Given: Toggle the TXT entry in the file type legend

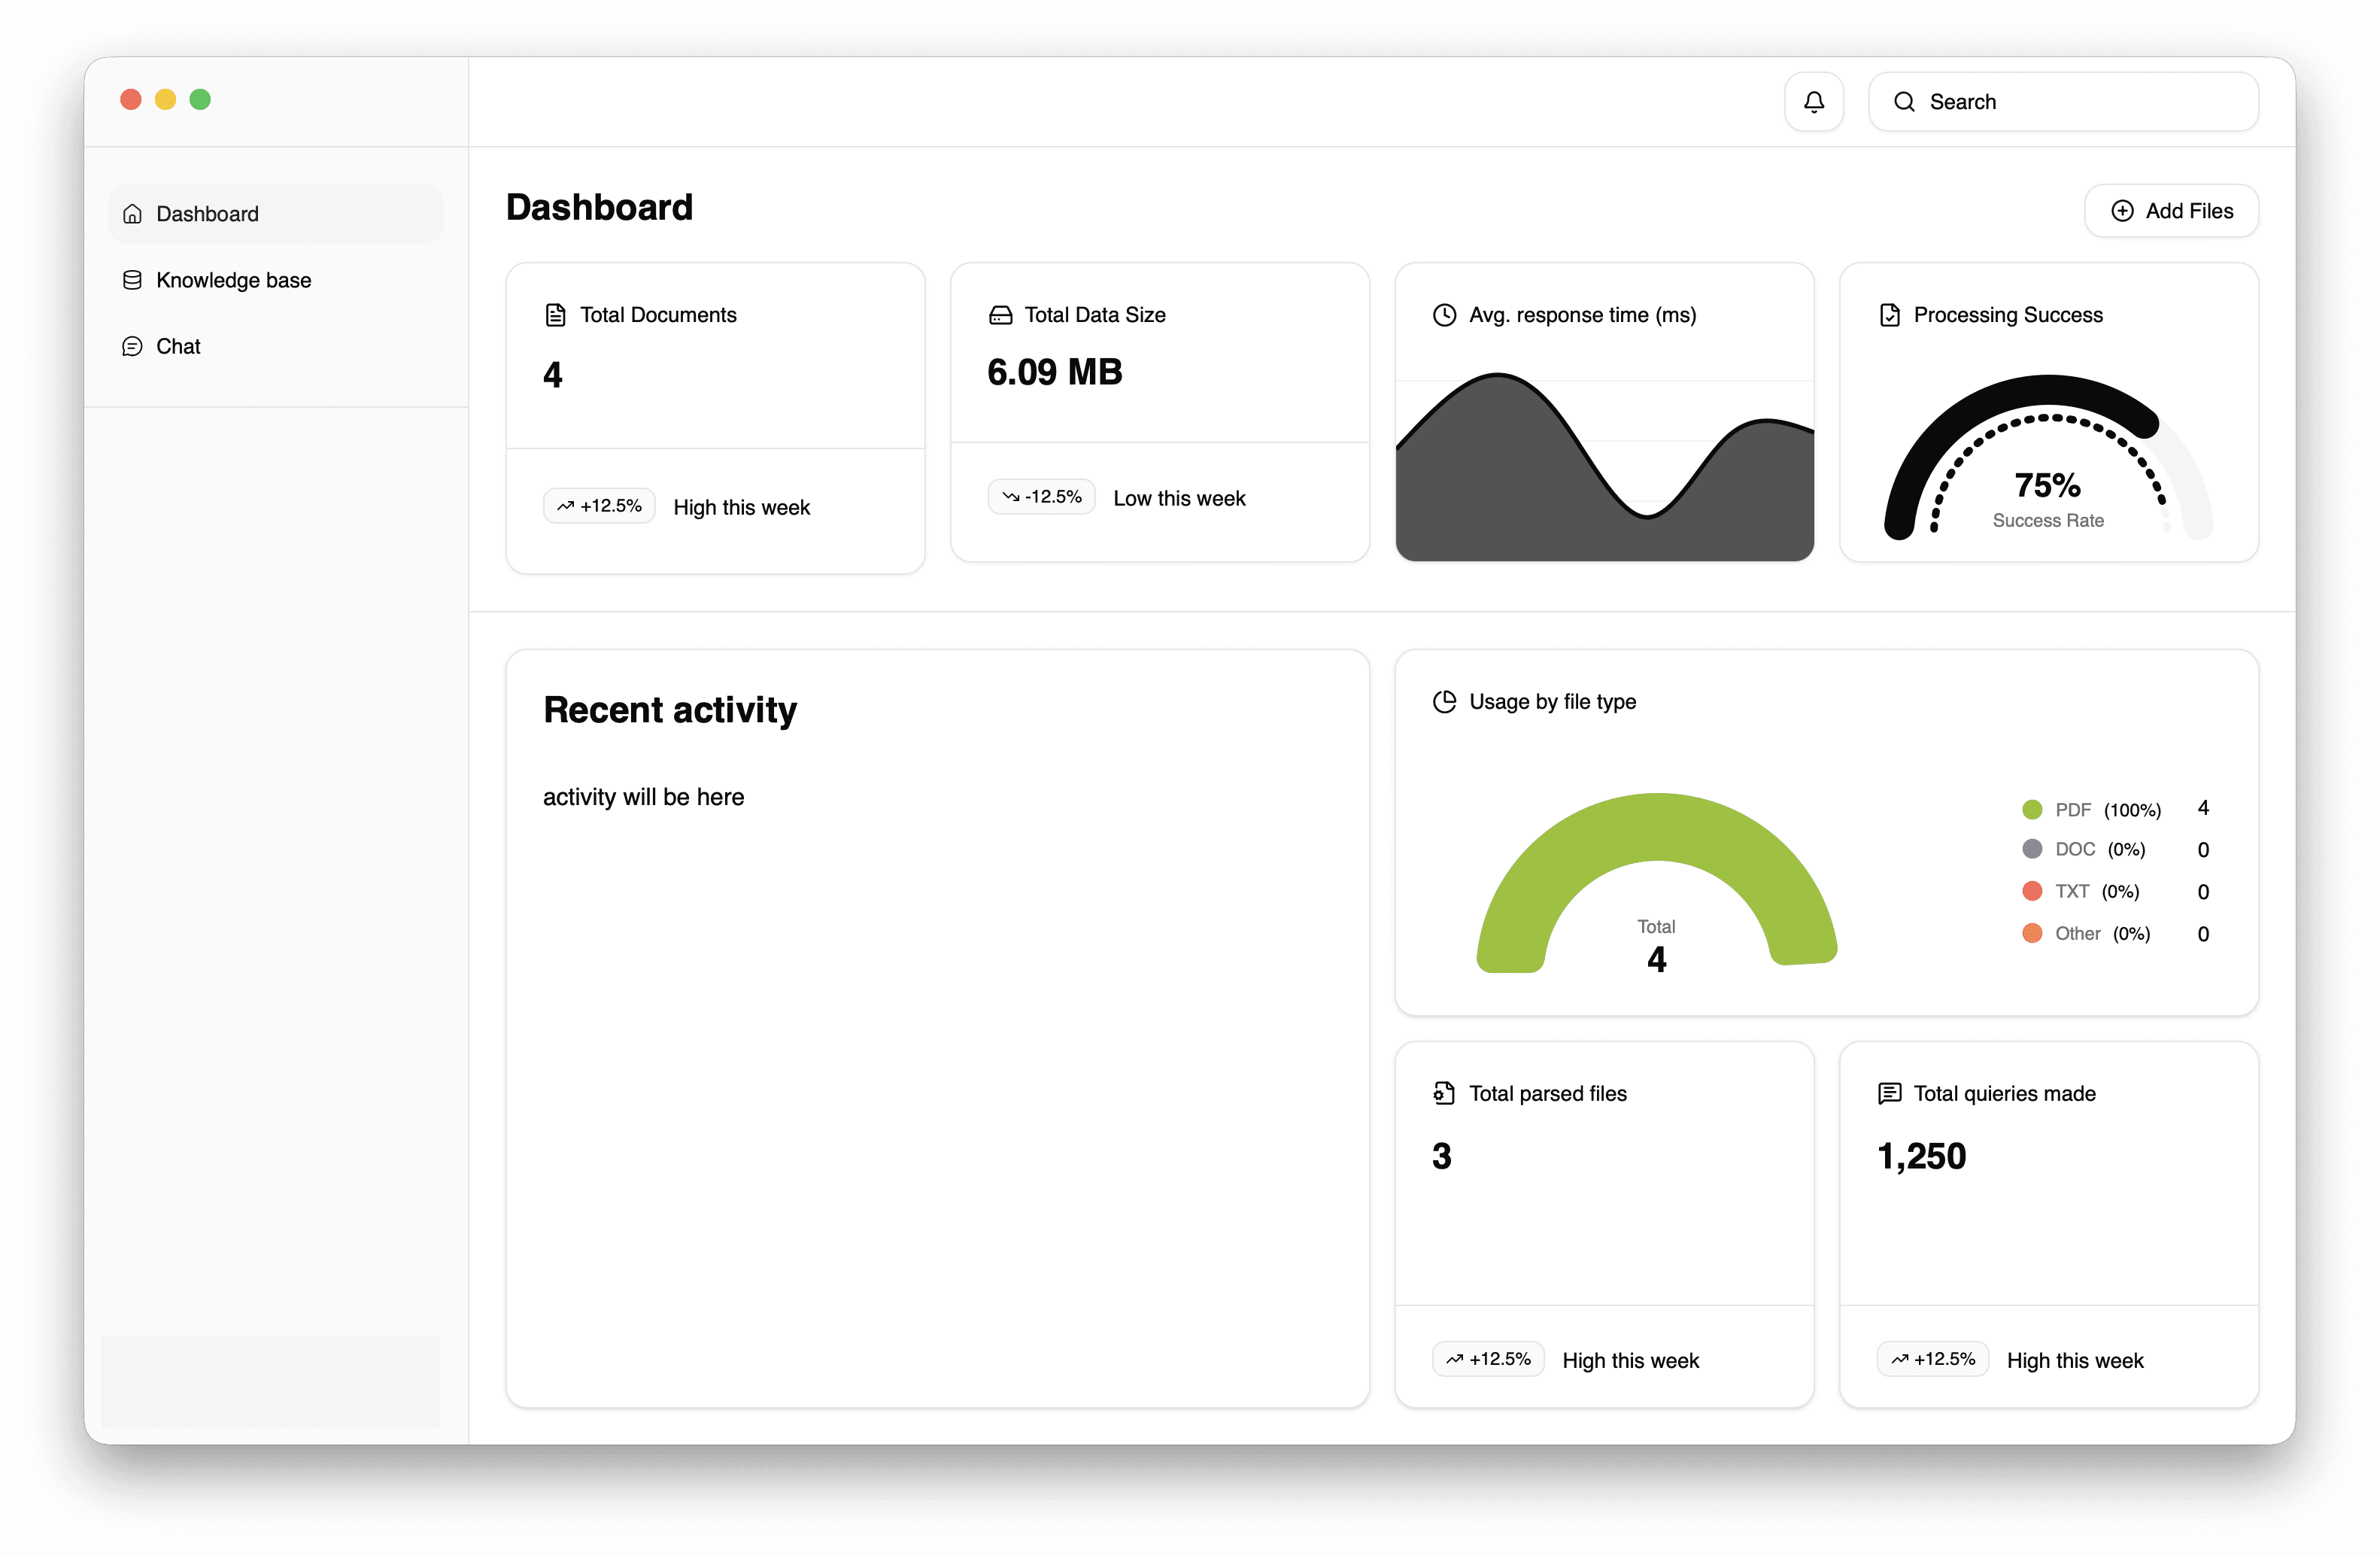Looking at the screenshot, I should [2071, 891].
